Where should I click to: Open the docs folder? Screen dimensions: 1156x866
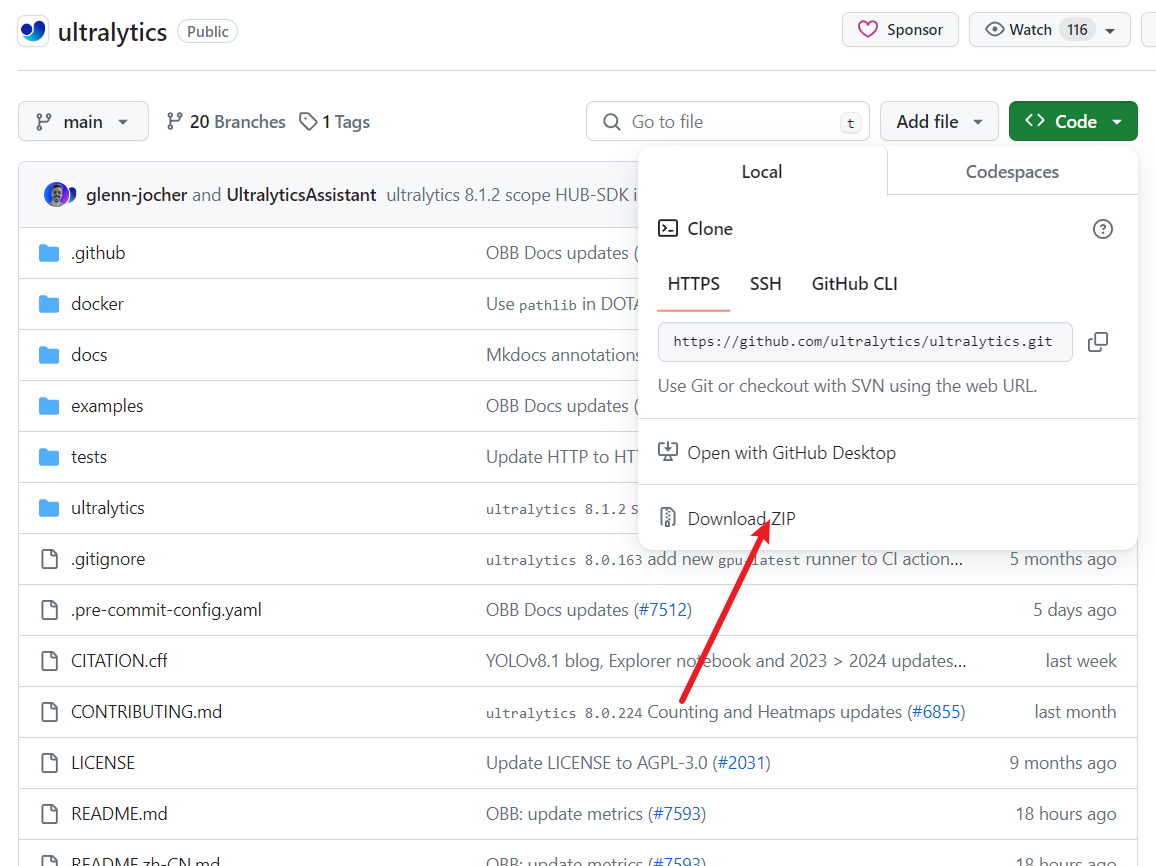pos(89,355)
